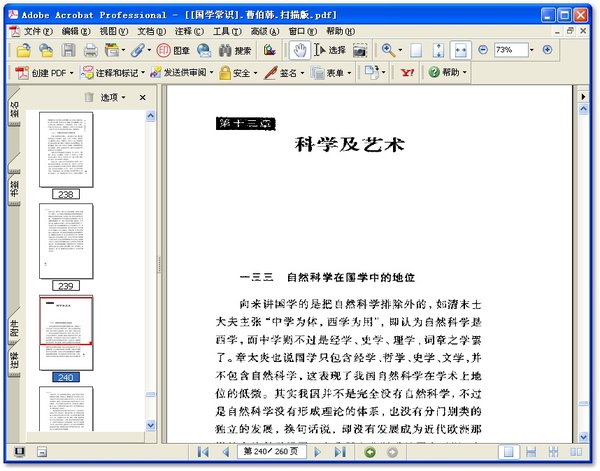Select the page 238 thumbnail
The image size is (600, 471).
pos(66,150)
